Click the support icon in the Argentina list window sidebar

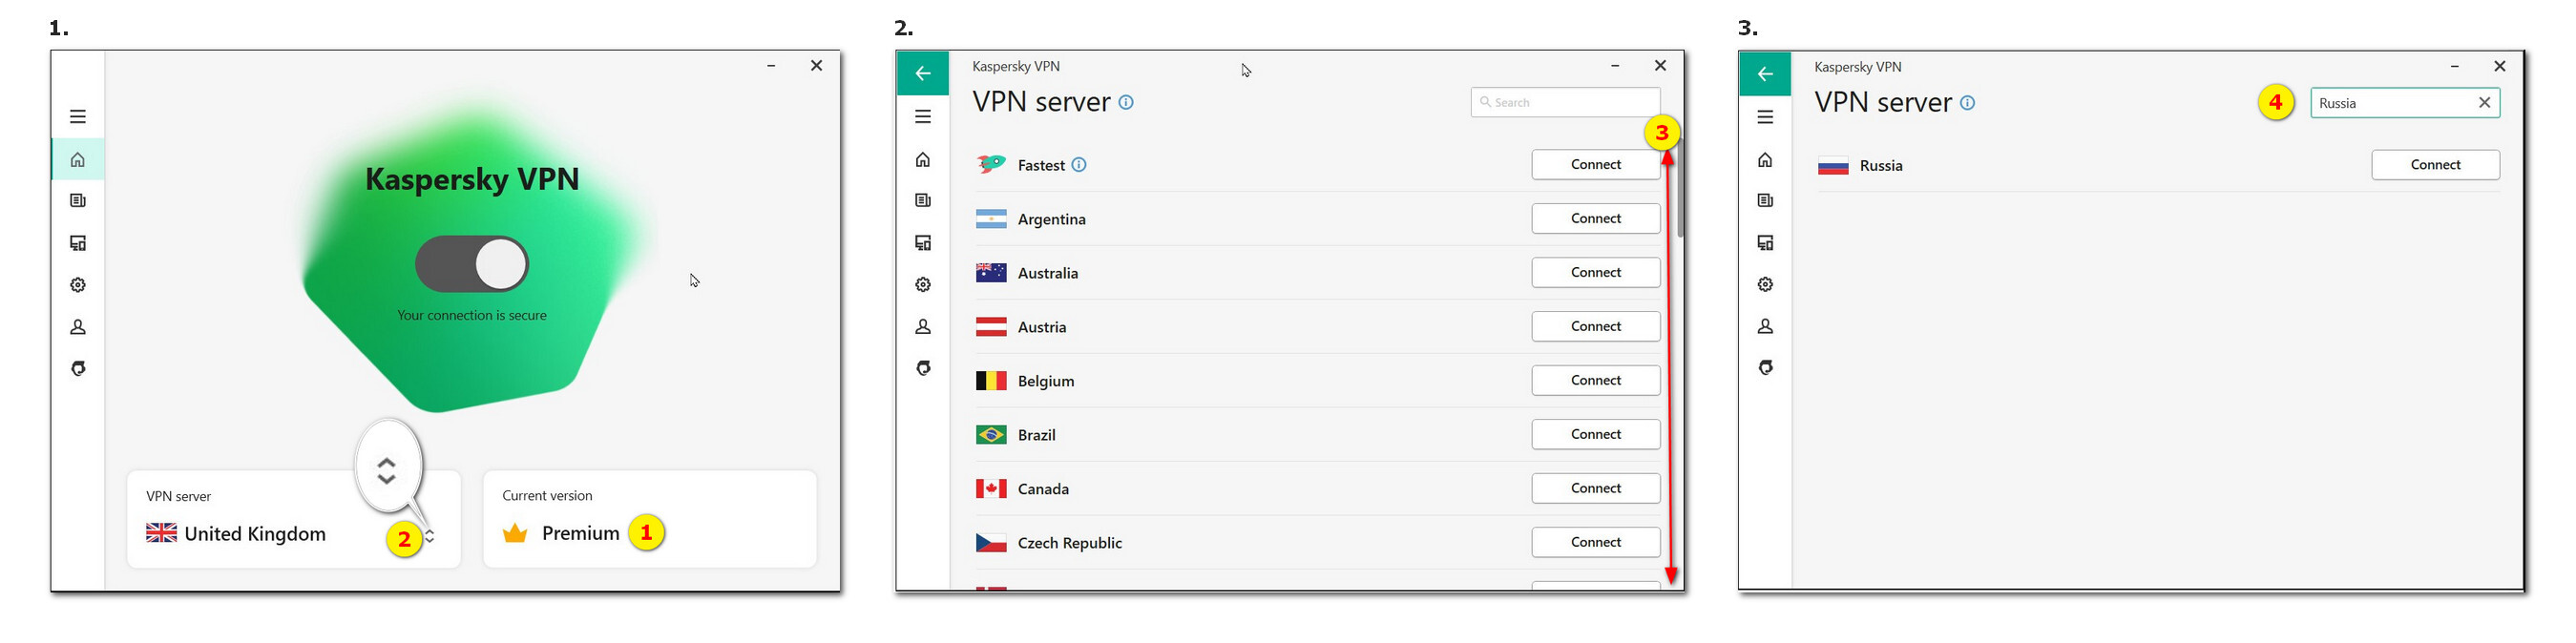tap(923, 368)
